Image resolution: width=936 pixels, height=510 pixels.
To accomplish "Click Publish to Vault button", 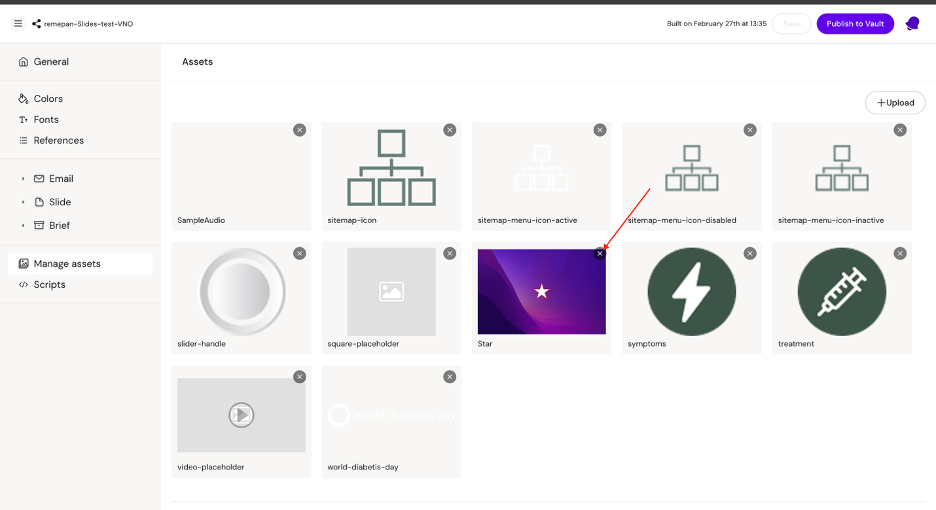I will tap(855, 24).
